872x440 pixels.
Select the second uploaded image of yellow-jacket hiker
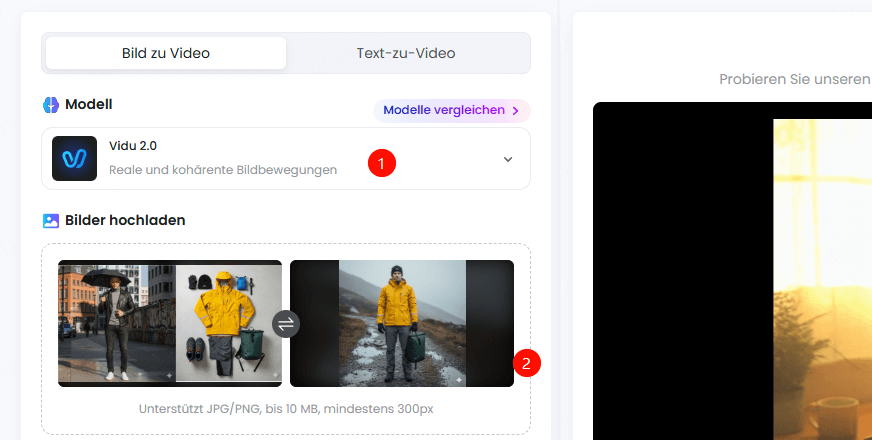tap(402, 323)
